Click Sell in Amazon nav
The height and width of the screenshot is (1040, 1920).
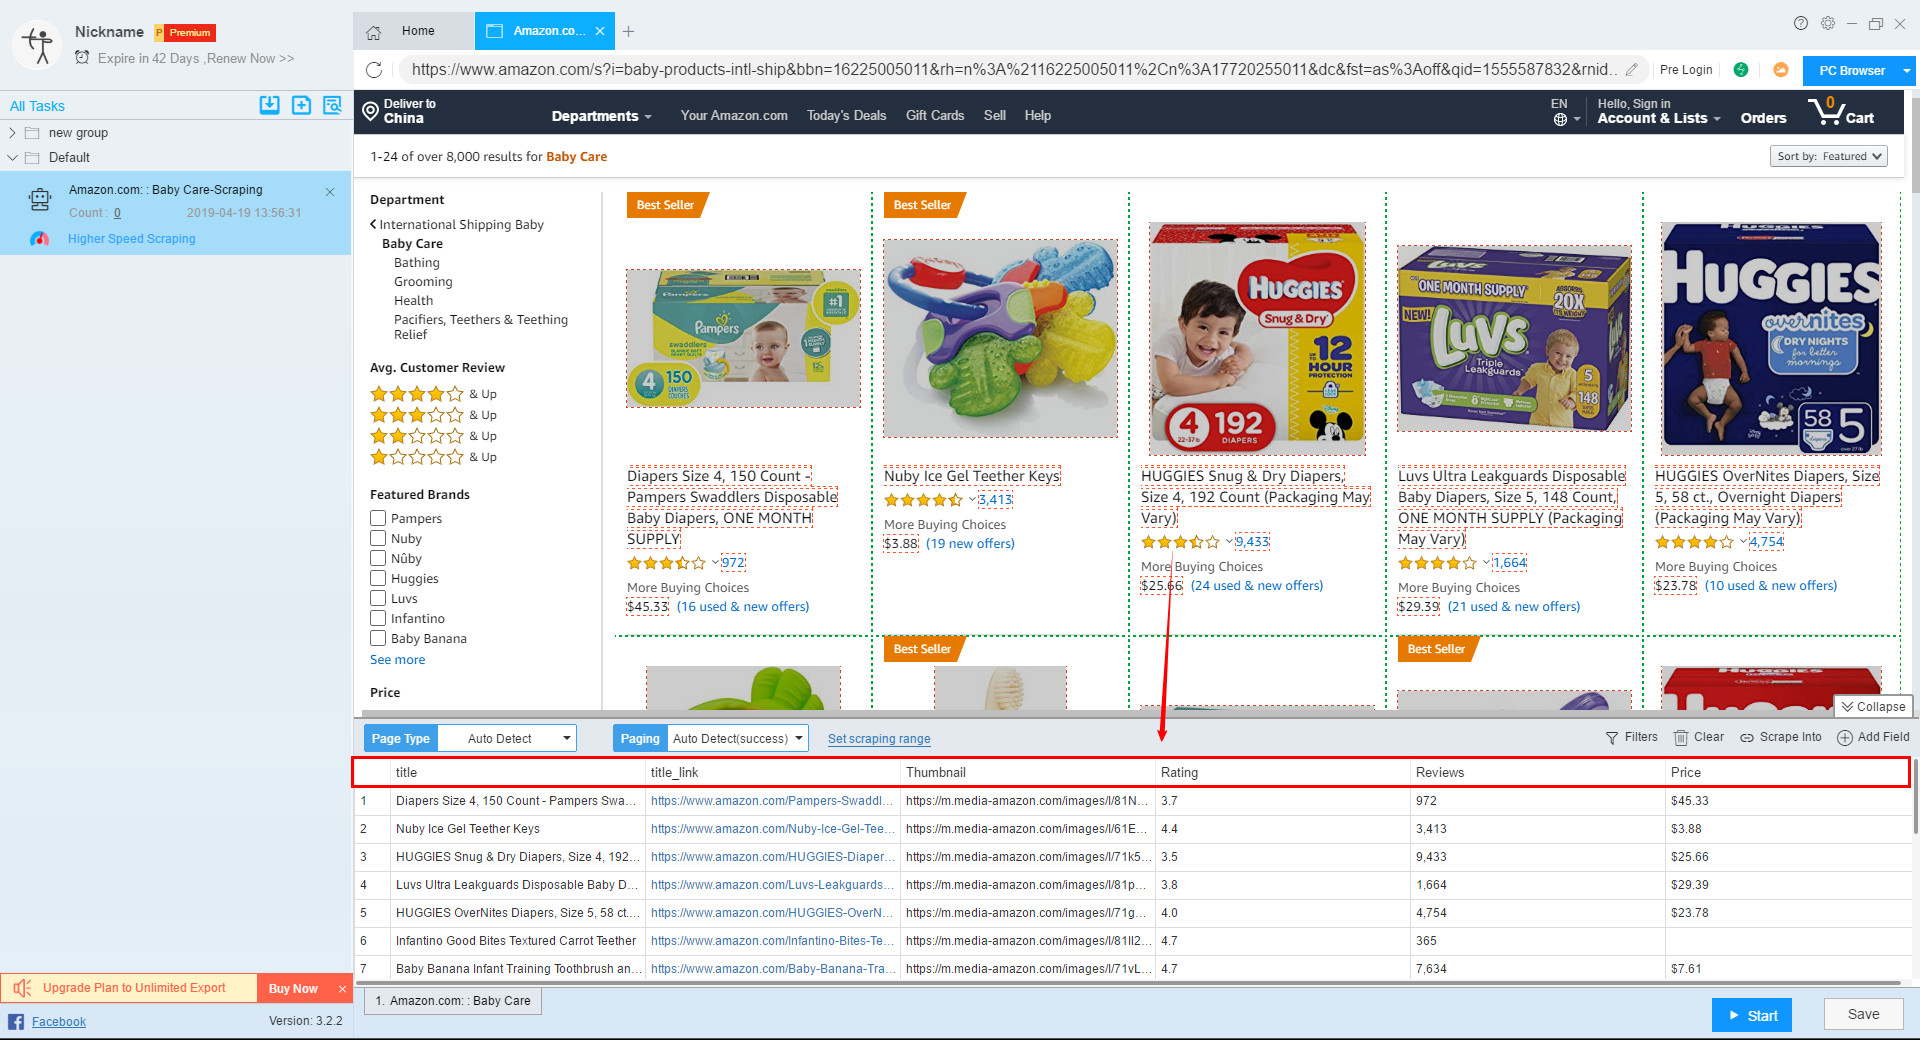pos(994,116)
